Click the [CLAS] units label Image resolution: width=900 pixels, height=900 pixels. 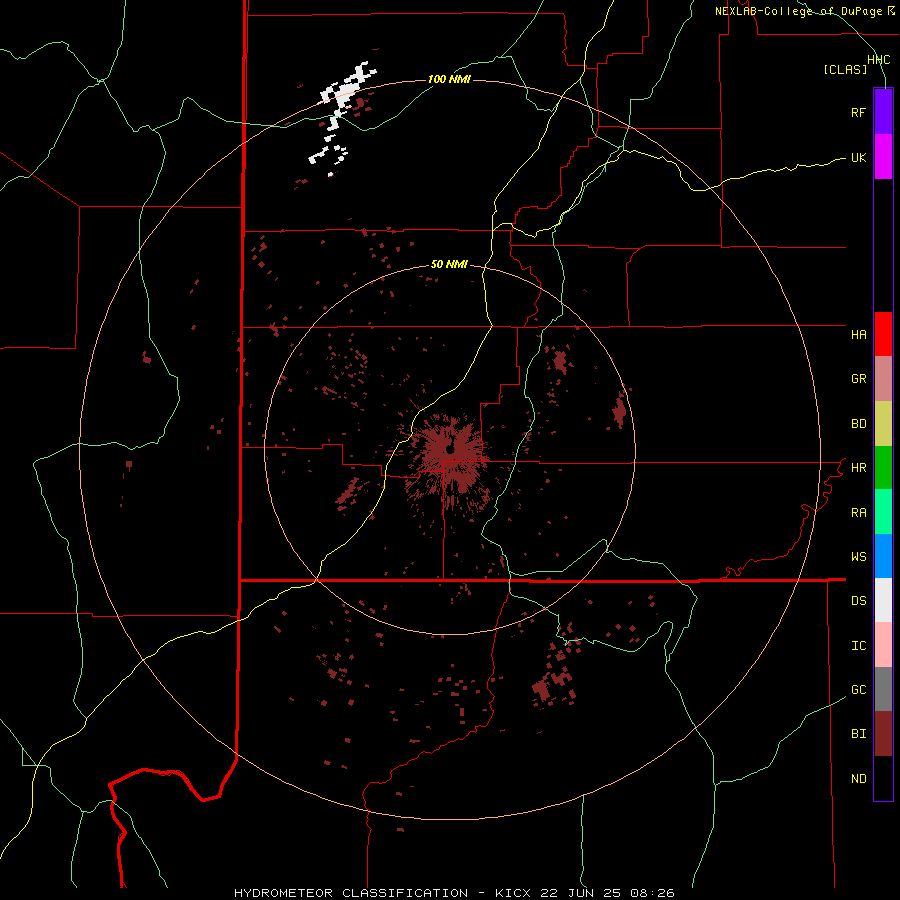845,69
